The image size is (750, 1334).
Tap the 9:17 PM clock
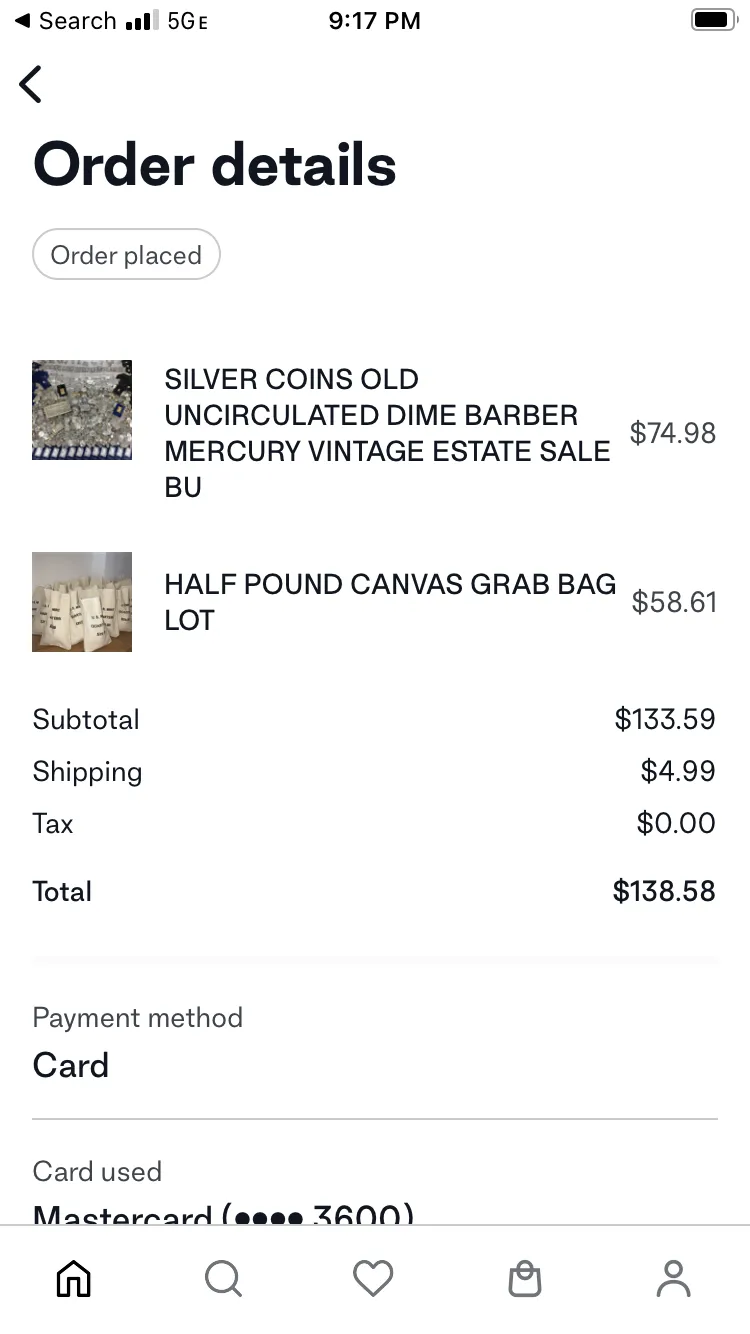click(374, 20)
